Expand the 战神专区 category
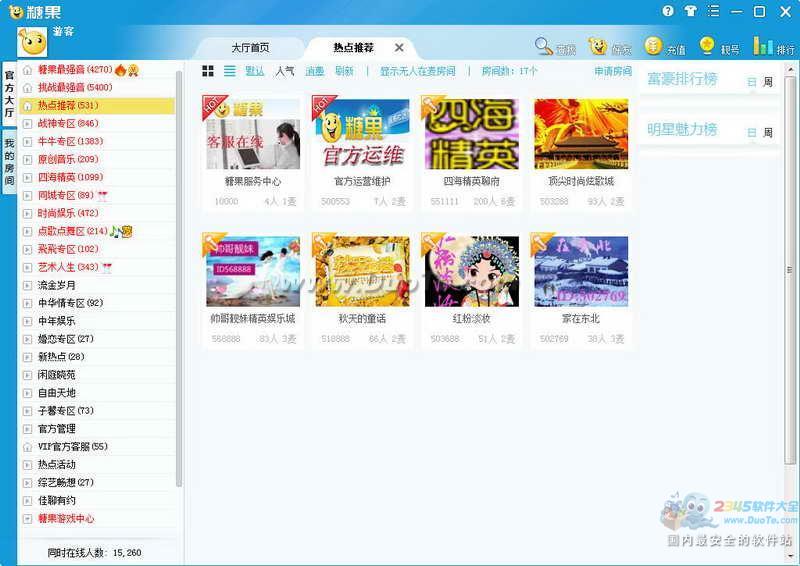Screen dimensions: 800x566 point(28,124)
